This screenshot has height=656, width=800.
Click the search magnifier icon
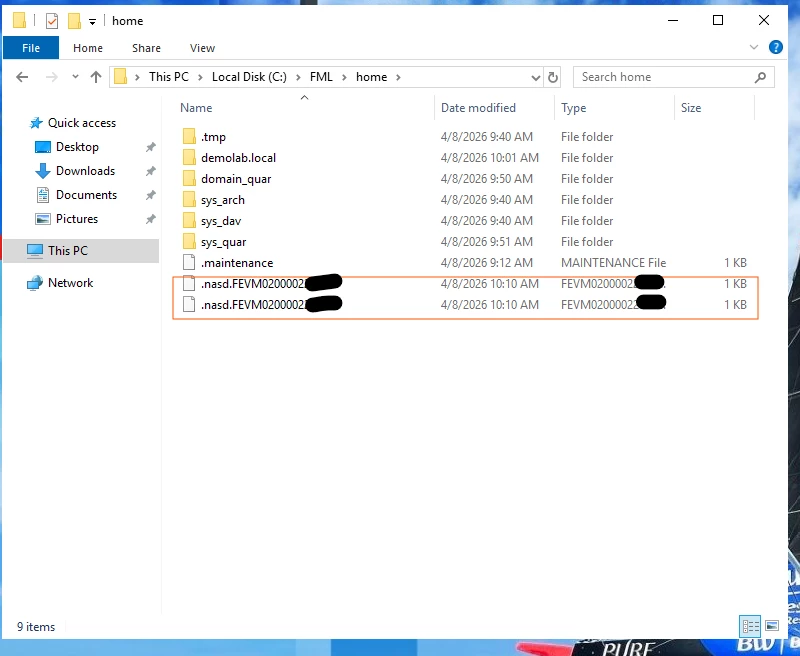tap(760, 77)
